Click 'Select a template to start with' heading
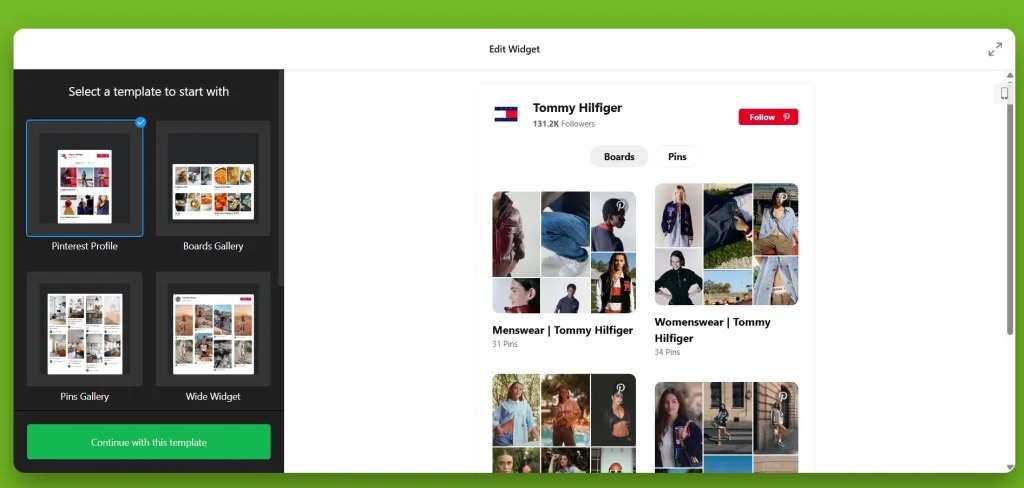Image resolution: width=1024 pixels, height=488 pixels. (149, 92)
